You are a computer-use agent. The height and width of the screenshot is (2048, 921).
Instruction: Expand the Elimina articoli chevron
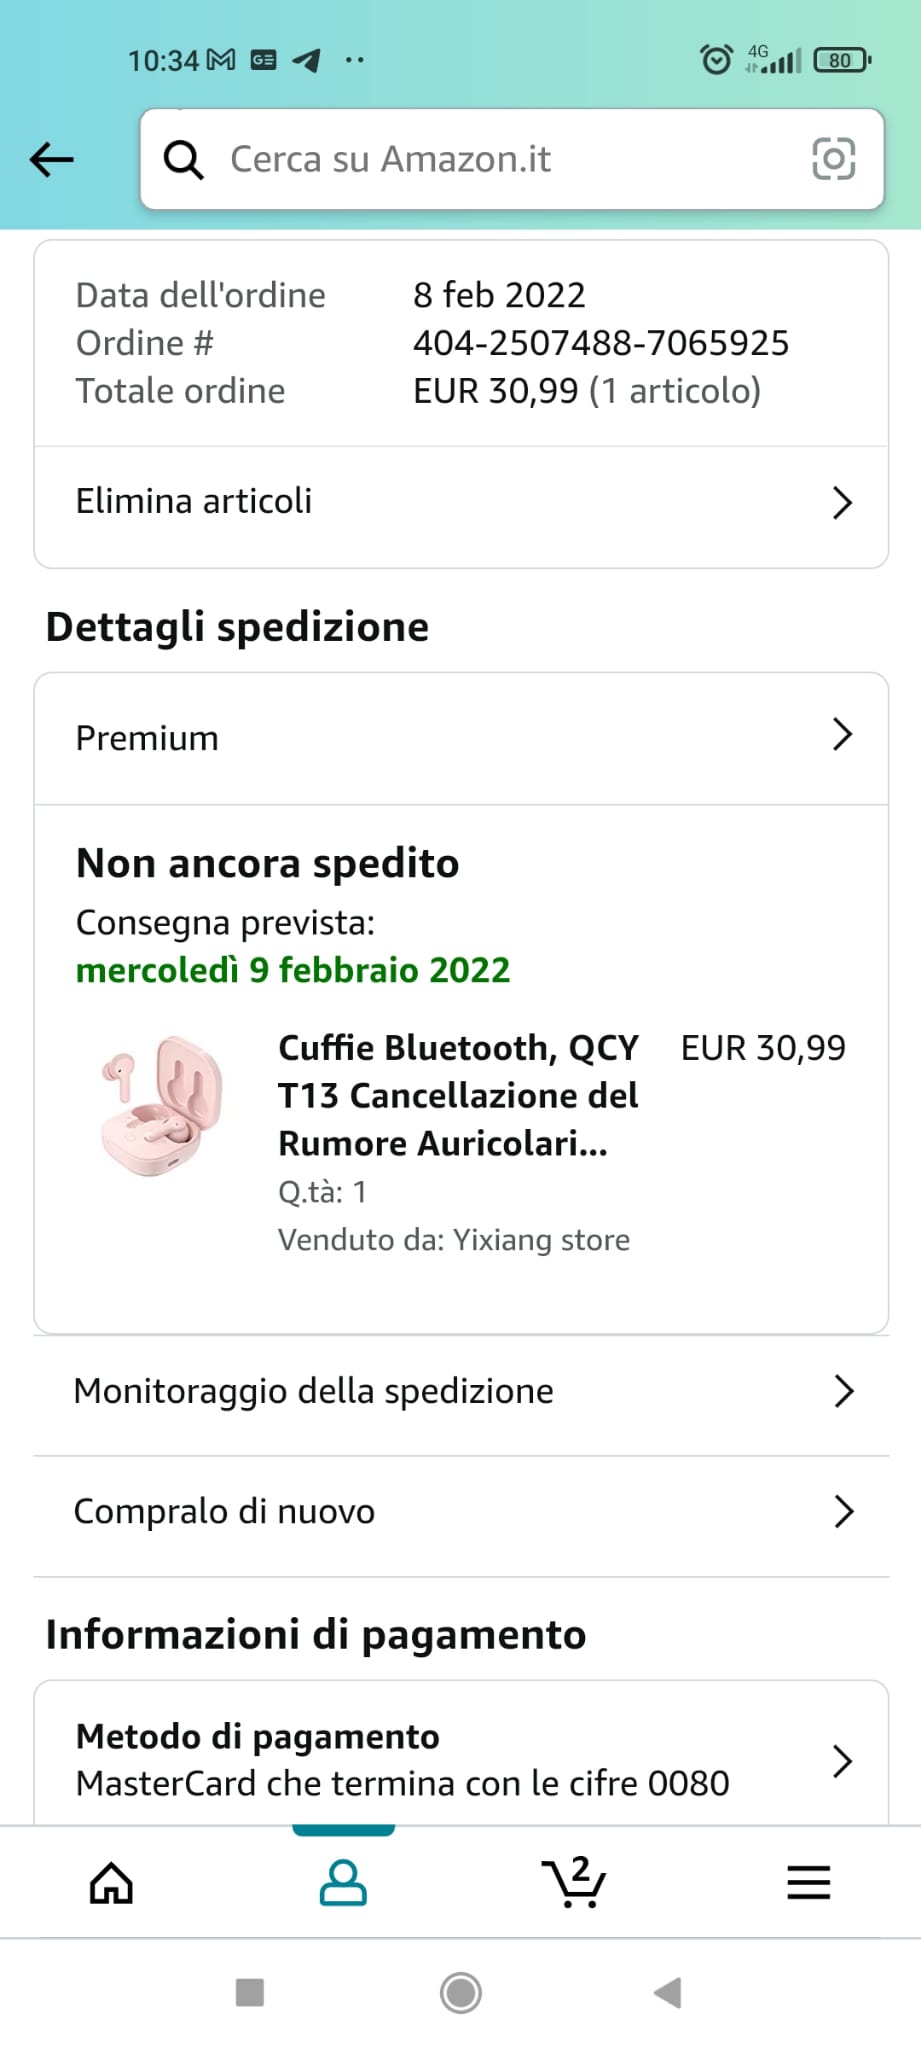coord(842,503)
